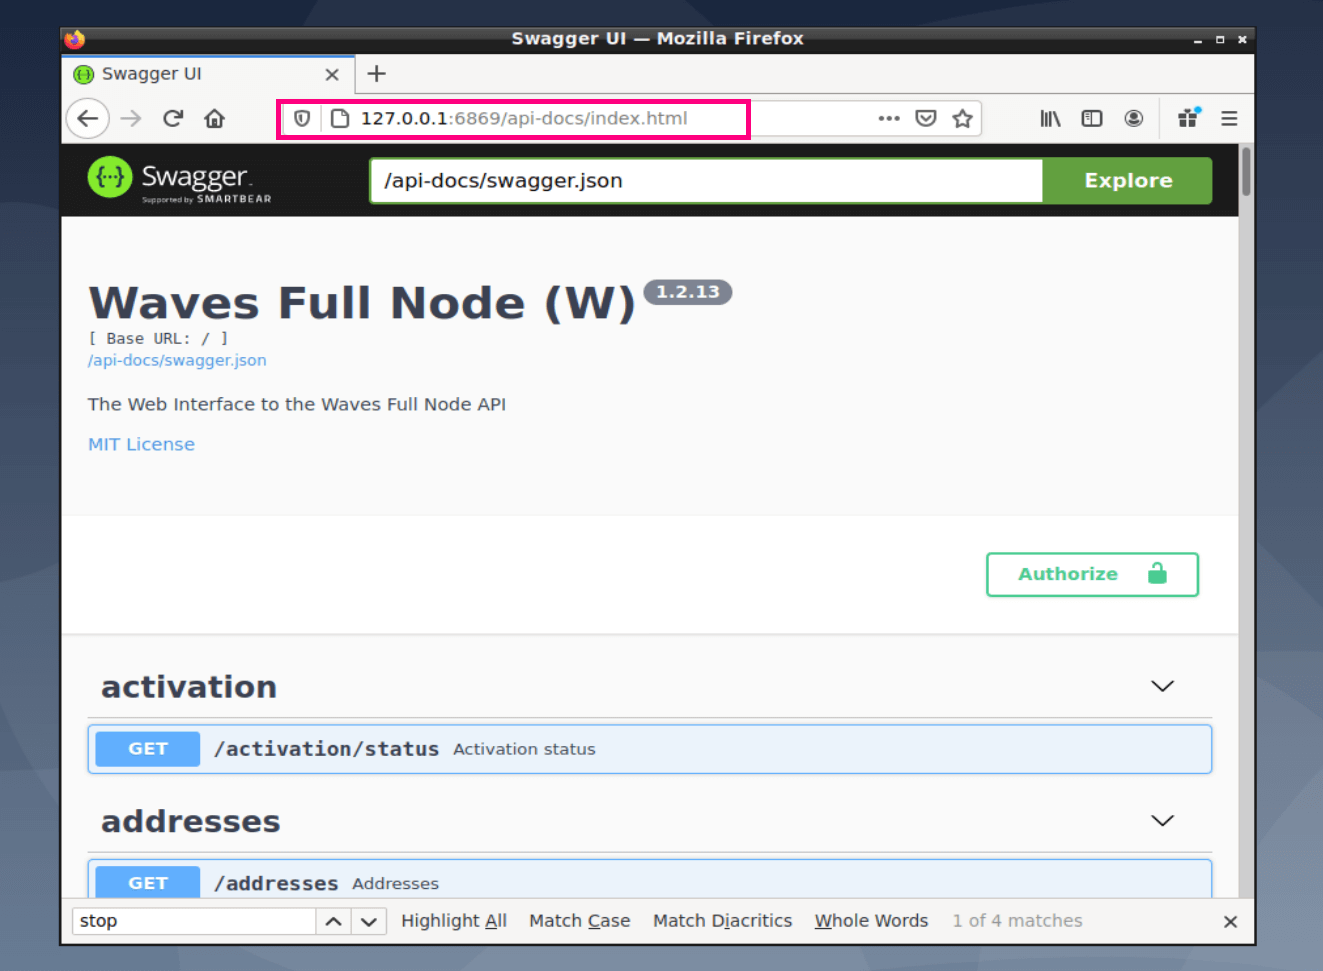Open the tracking protection shield icon

301,118
